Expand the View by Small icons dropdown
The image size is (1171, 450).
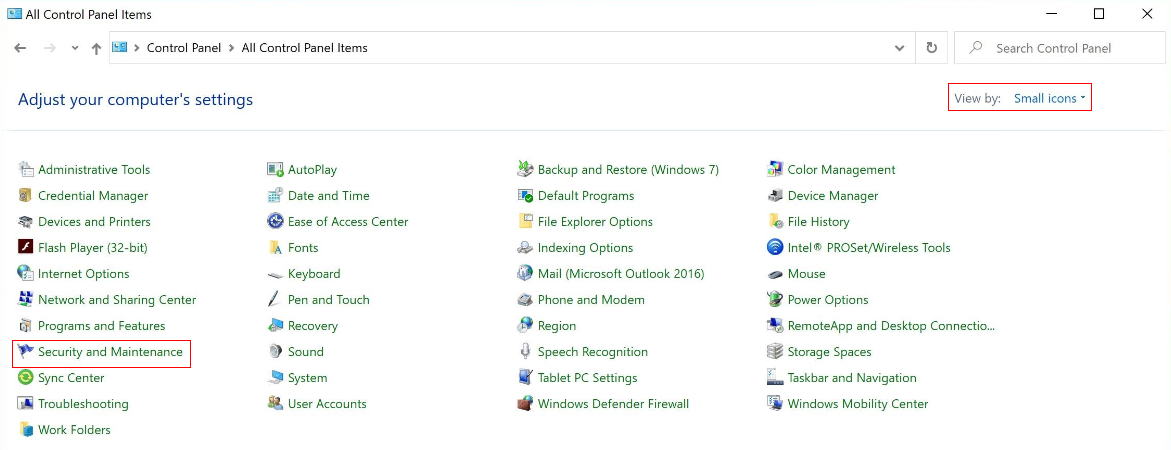click(x=1049, y=99)
